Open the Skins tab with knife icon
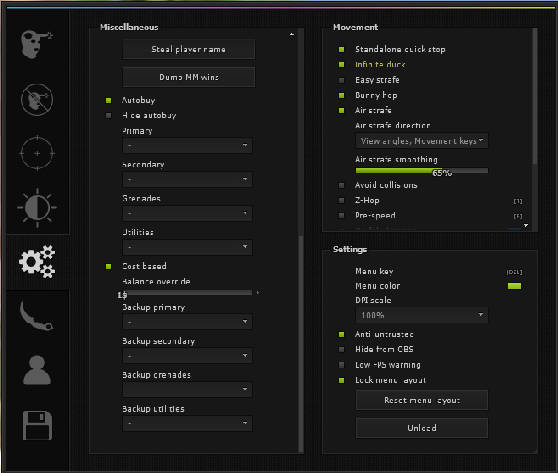The image size is (558, 473). [x=37, y=315]
